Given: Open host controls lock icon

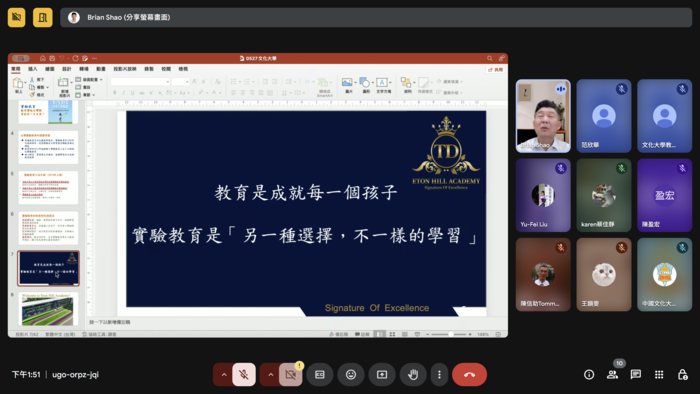Looking at the screenshot, I should (x=683, y=374).
